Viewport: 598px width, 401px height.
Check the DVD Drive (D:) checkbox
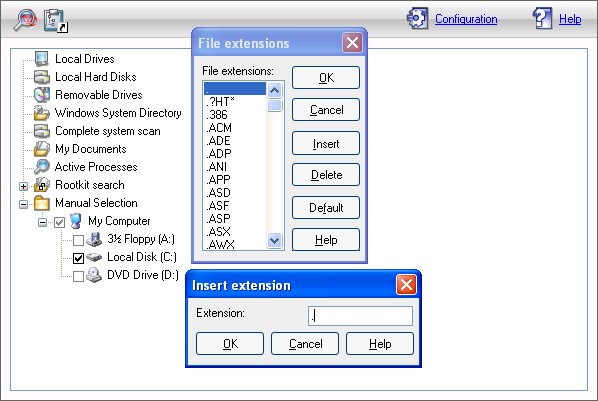point(78,276)
